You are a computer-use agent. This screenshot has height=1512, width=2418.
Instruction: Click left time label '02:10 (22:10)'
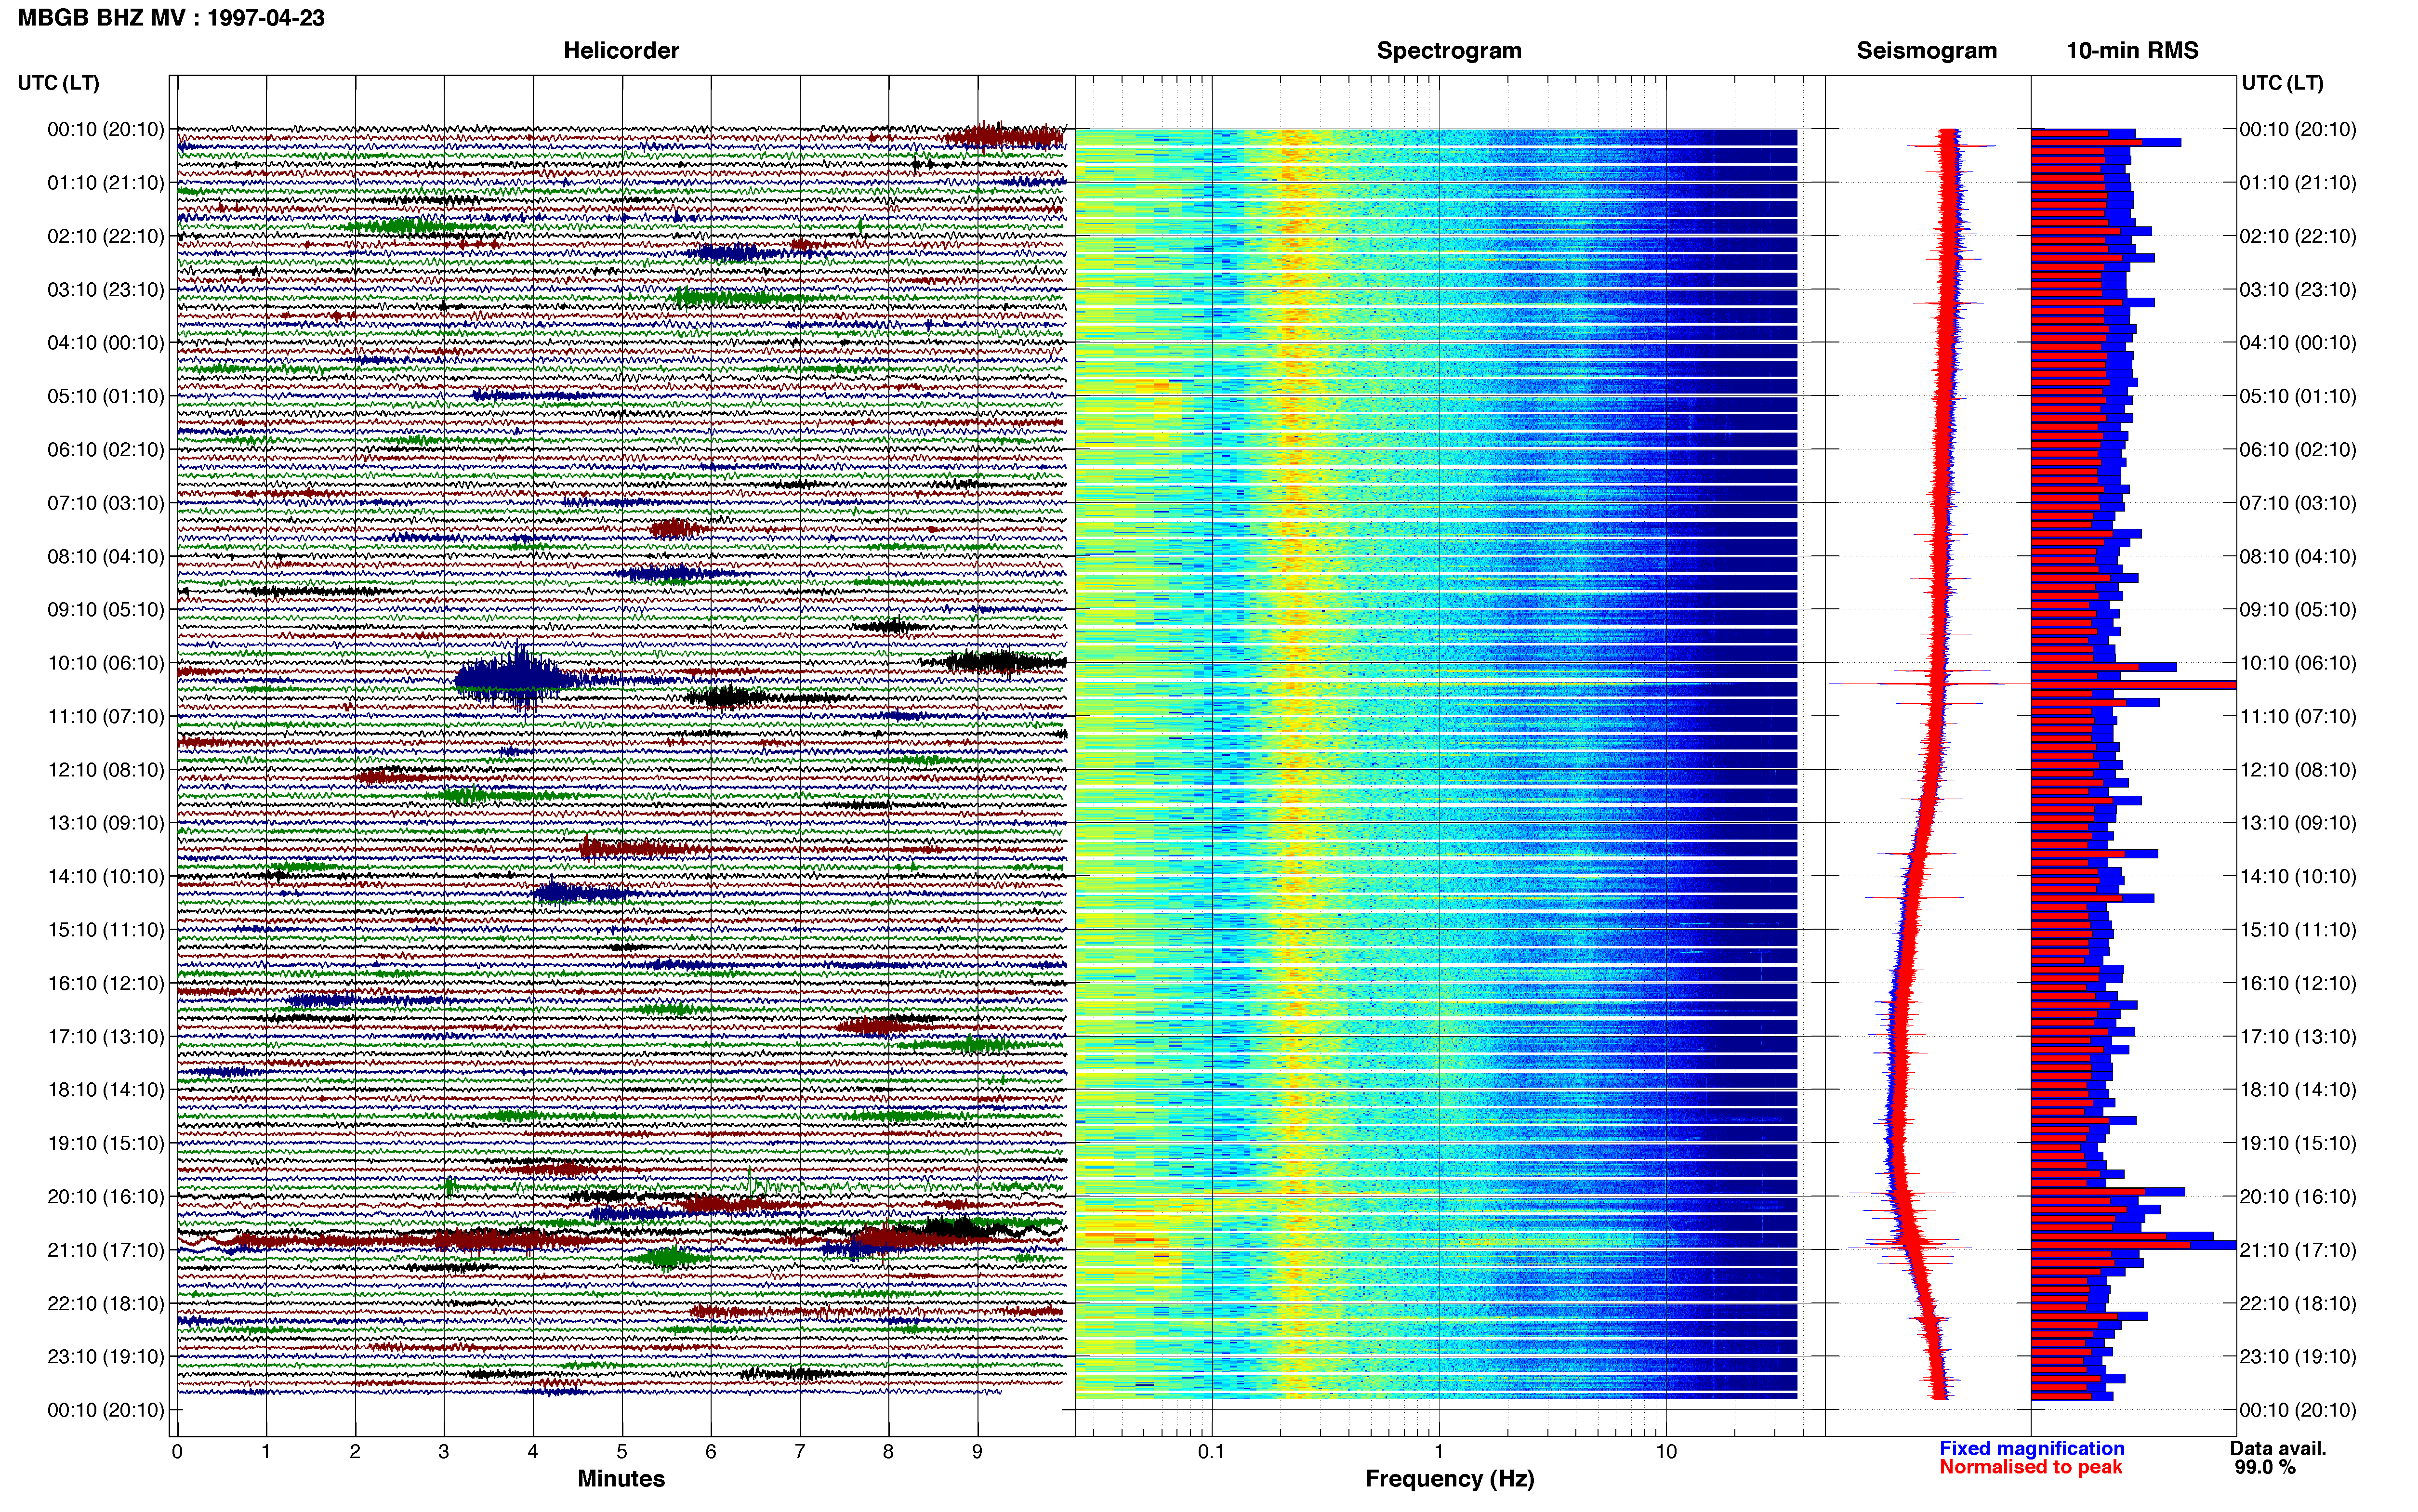(106, 236)
